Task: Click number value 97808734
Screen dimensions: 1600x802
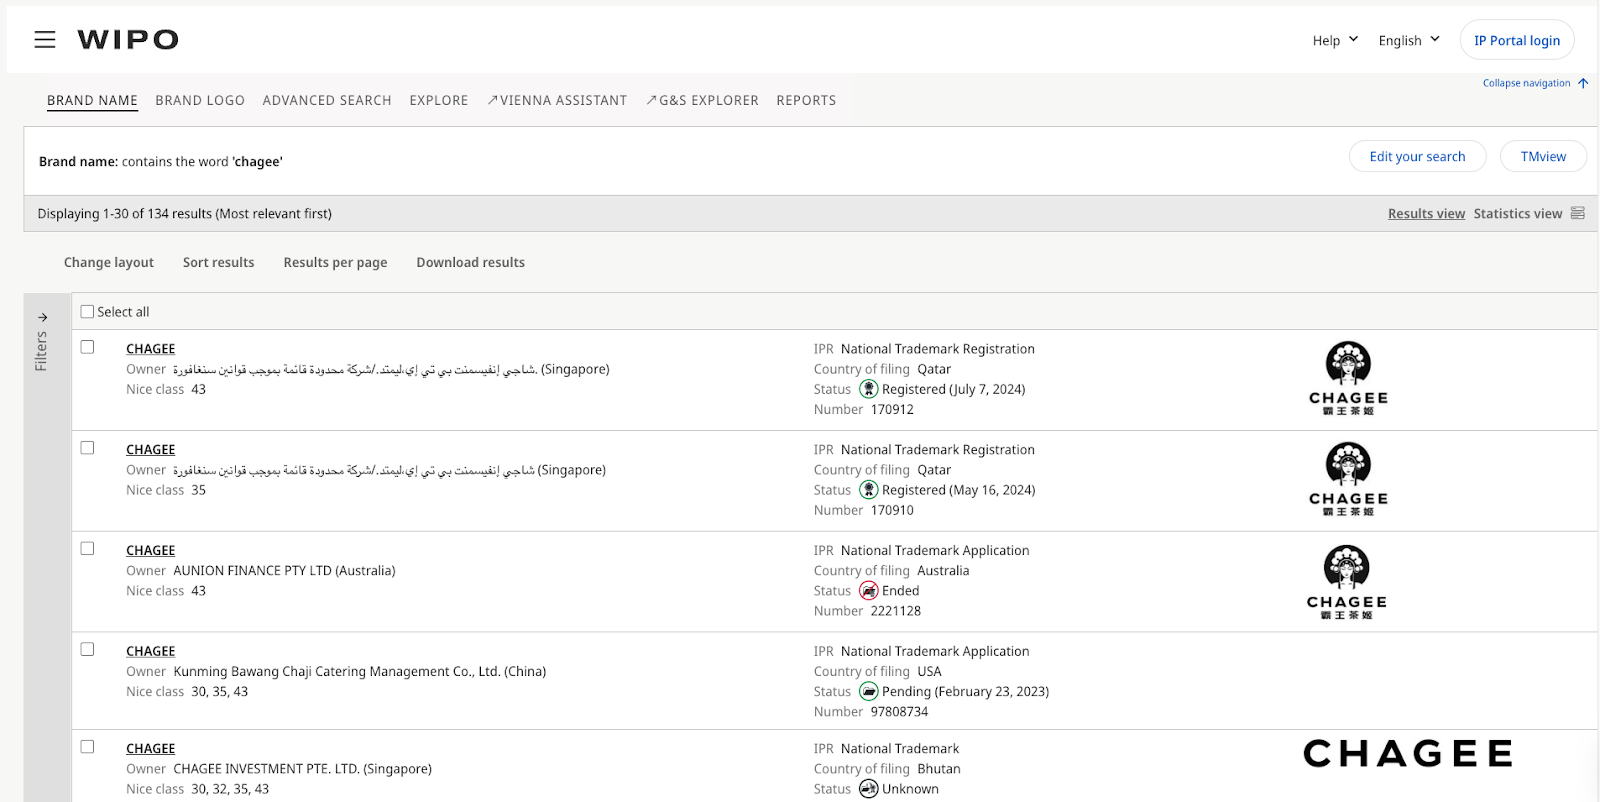Action: pos(899,711)
